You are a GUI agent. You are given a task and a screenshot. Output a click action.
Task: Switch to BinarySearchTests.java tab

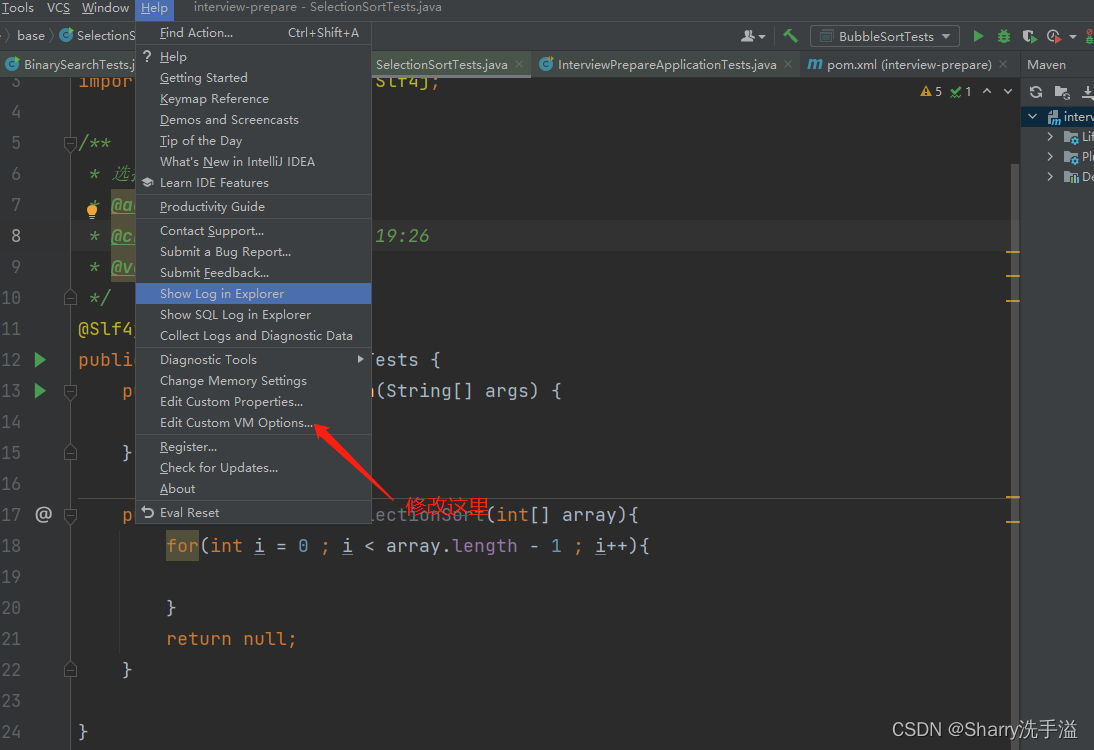[70, 64]
